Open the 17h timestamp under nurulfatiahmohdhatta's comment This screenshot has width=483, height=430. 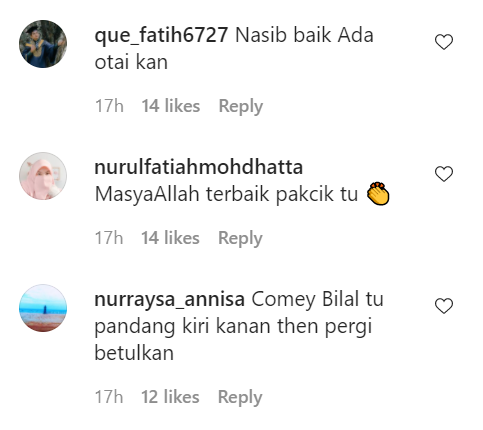click(x=109, y=238)
